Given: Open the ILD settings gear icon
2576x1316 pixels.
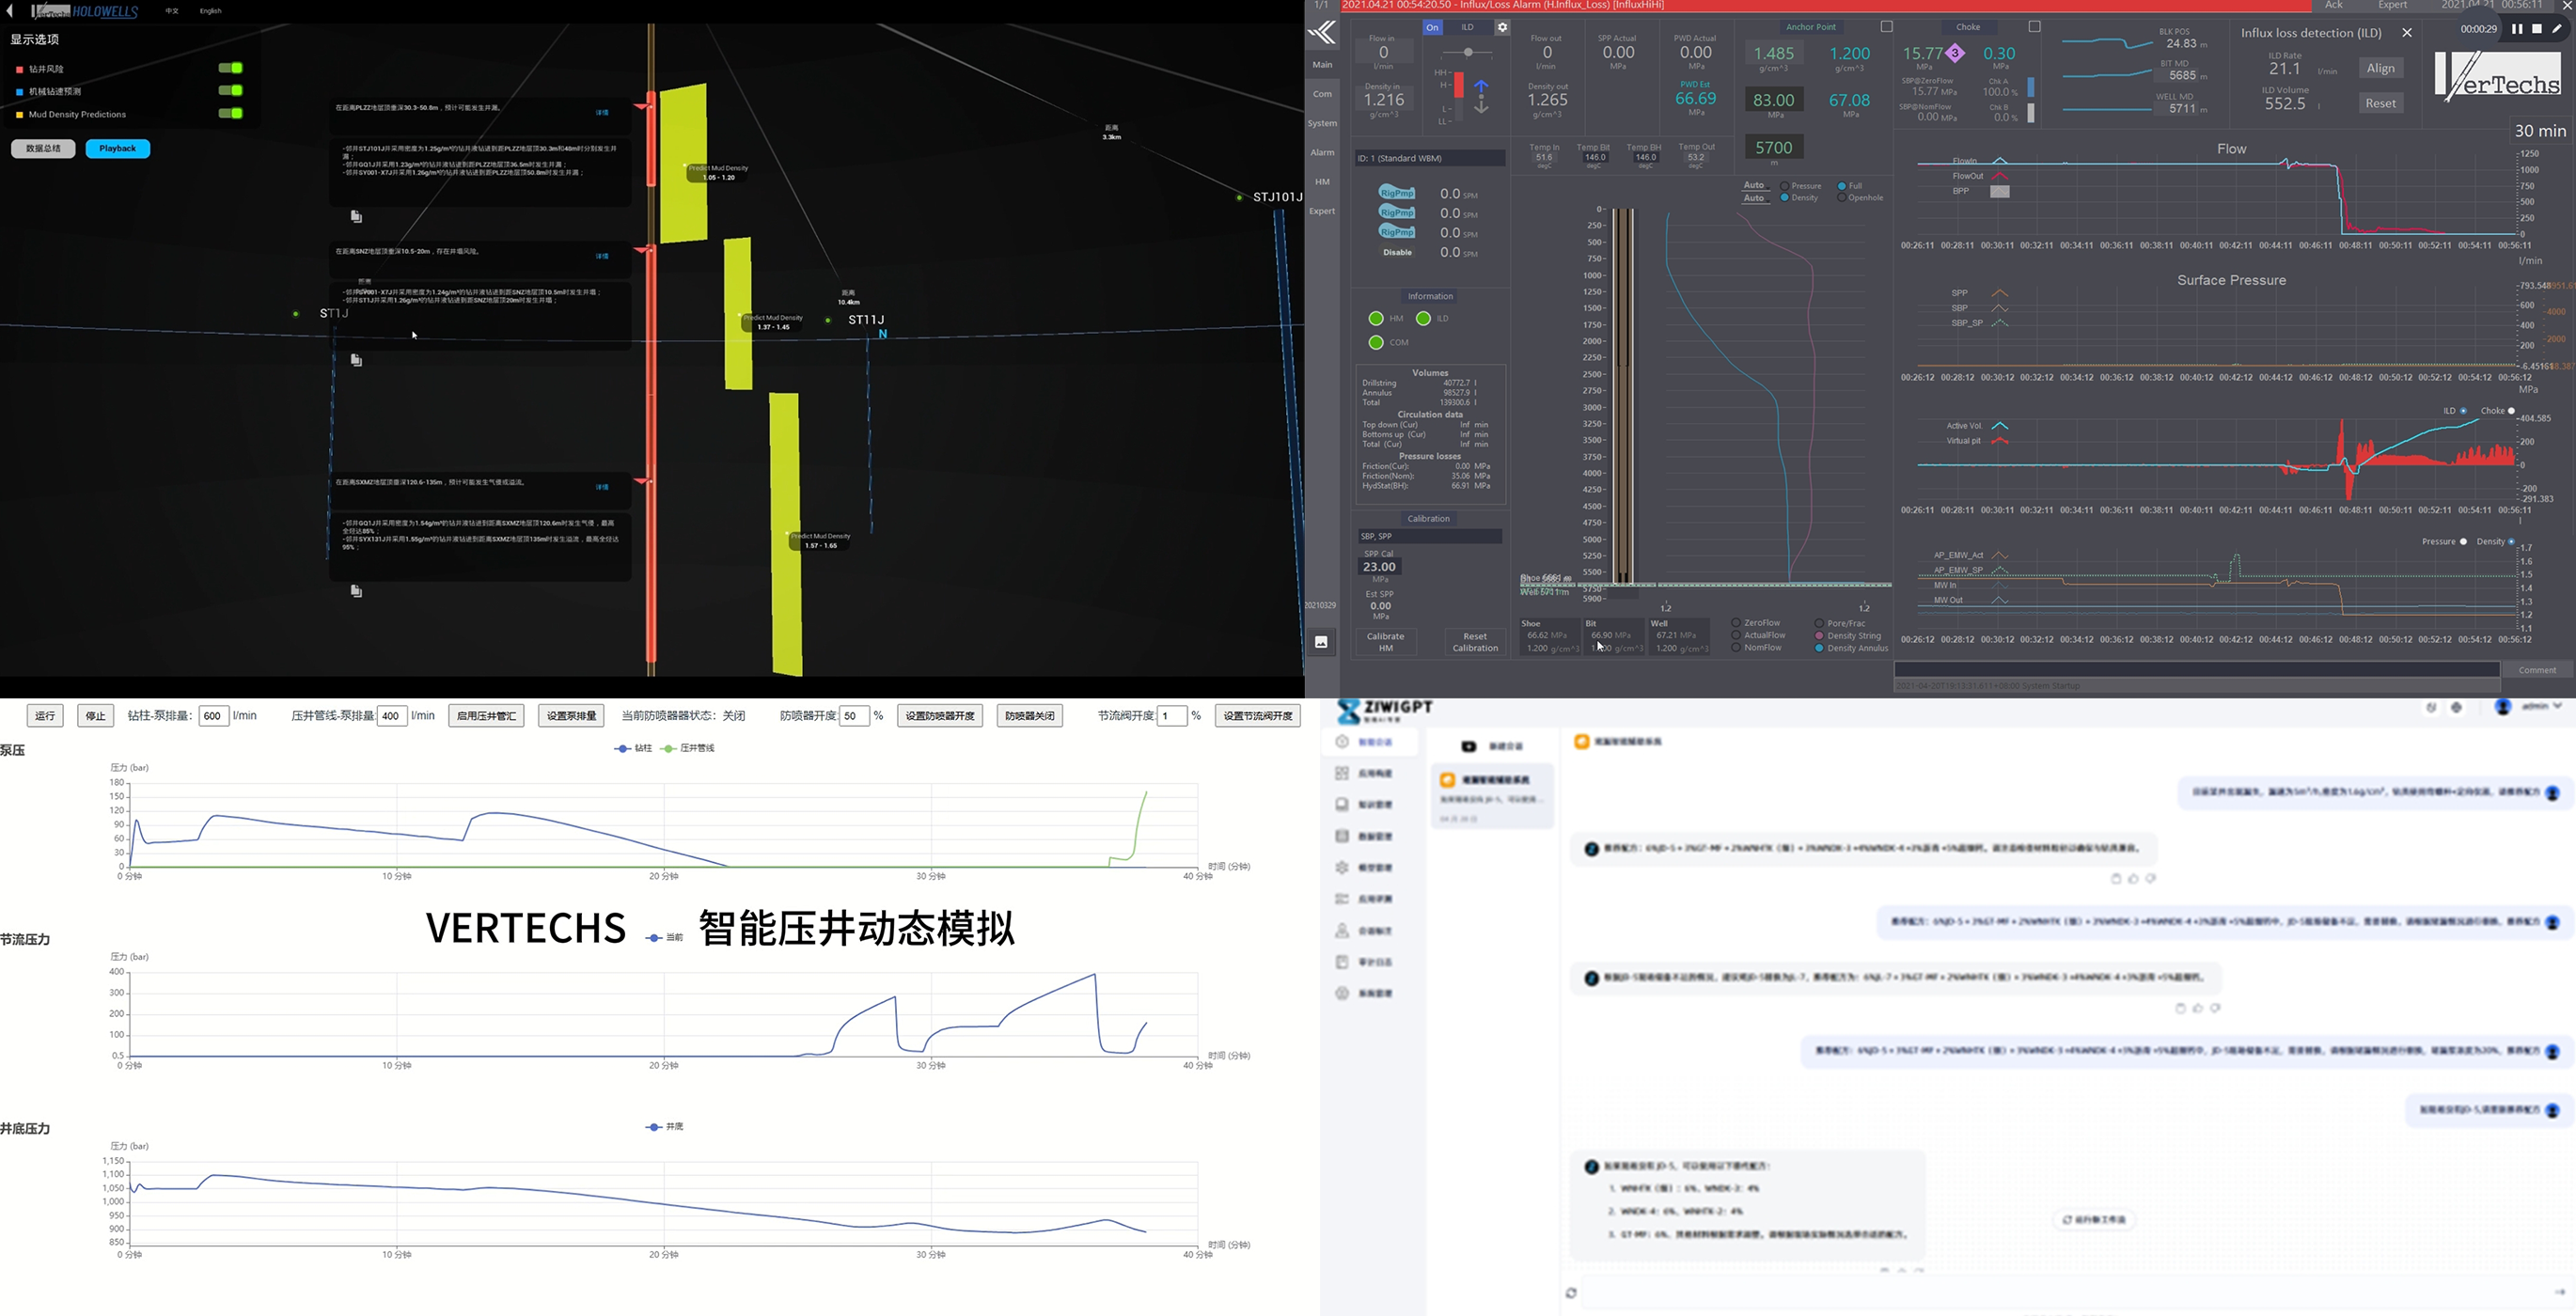Looking at the screenshot, I should click(x=1502, y=27).
